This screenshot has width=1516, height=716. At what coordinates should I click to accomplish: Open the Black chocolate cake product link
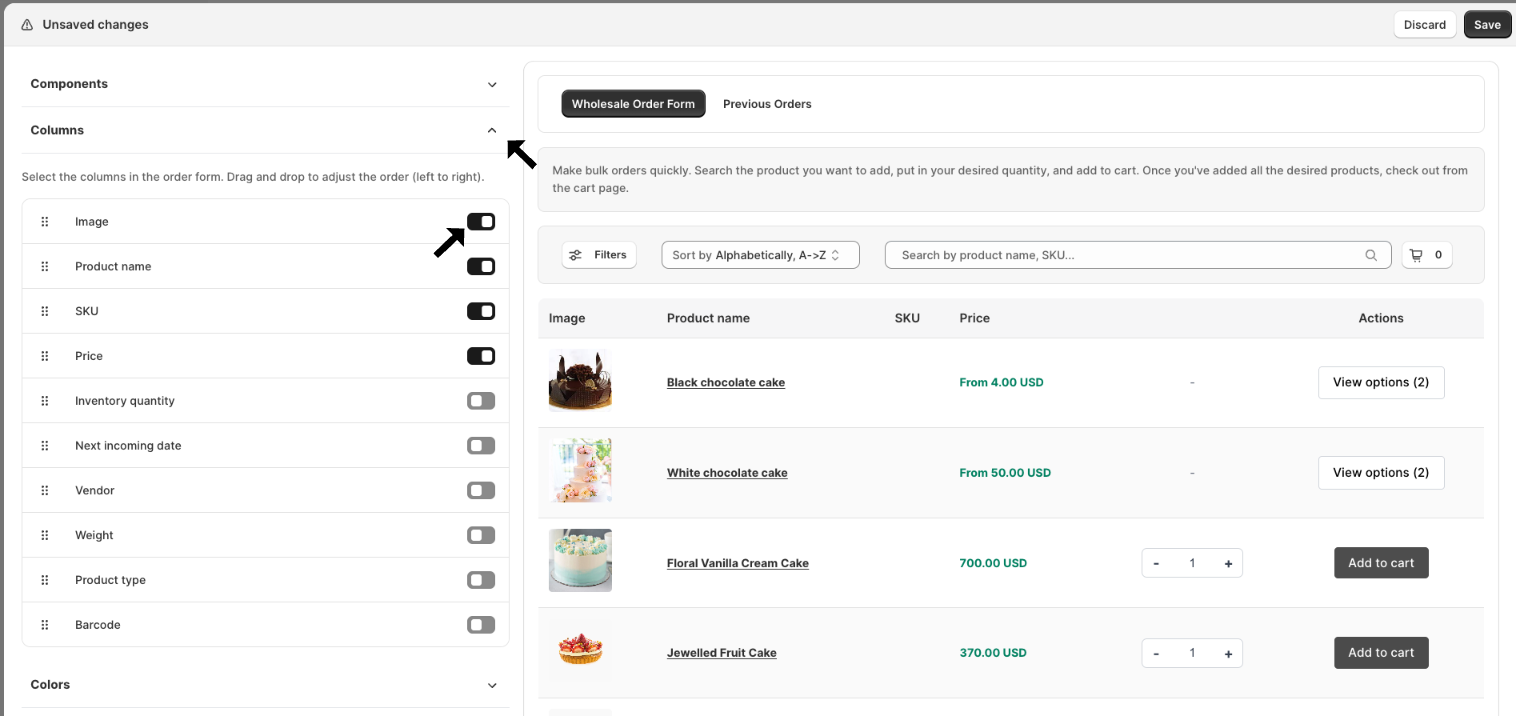coord(726,383)
